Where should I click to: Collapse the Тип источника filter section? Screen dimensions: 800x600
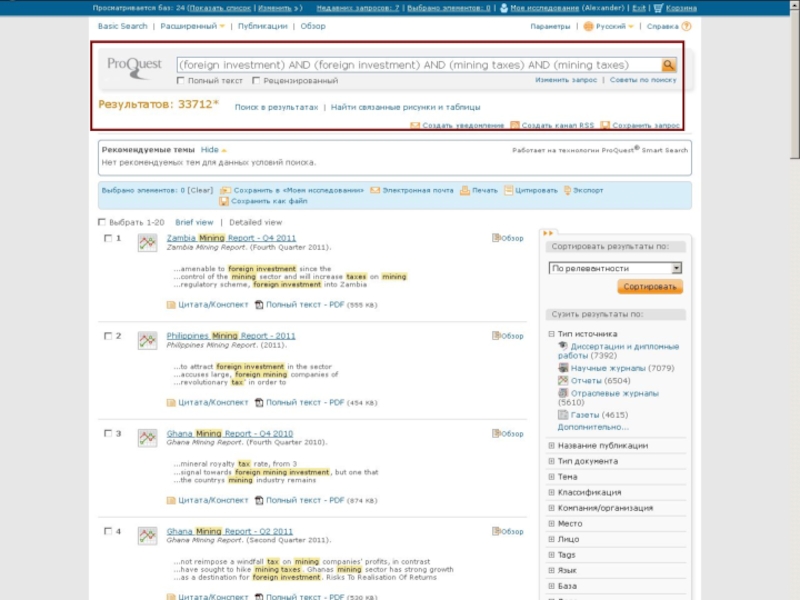(551, 334)
